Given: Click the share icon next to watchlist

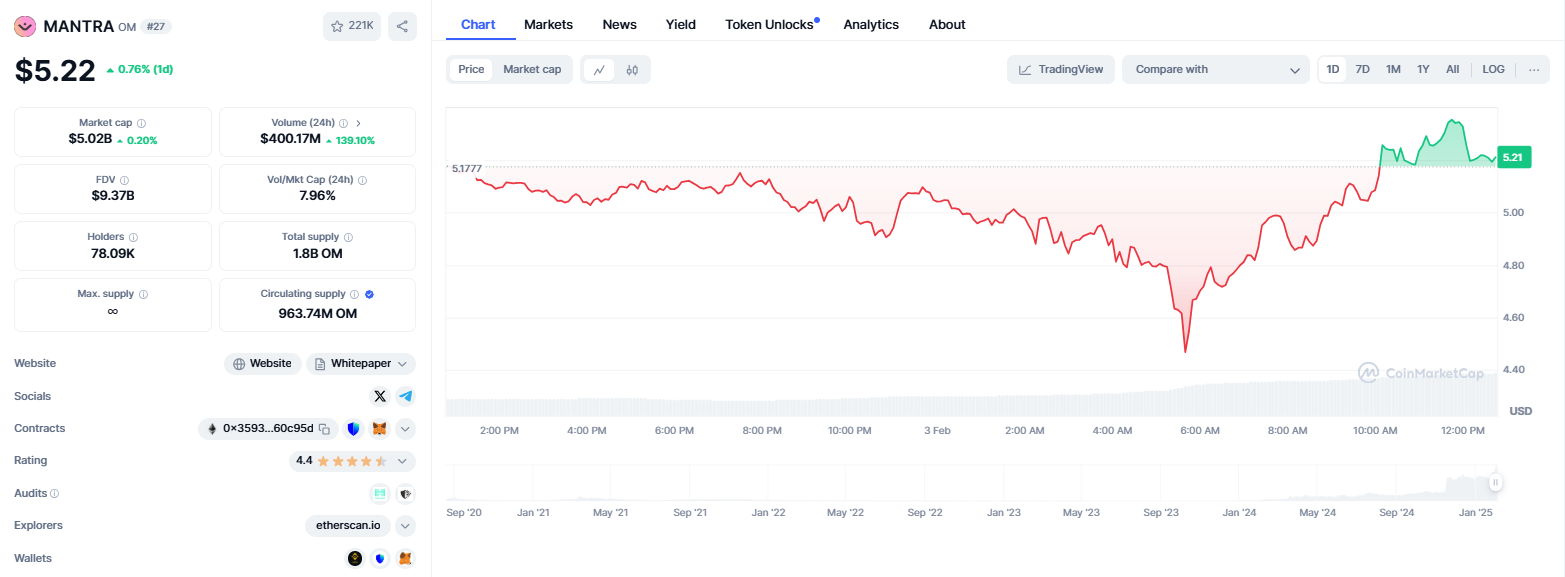Looking at the screenshot, I should tap(402, 27).
